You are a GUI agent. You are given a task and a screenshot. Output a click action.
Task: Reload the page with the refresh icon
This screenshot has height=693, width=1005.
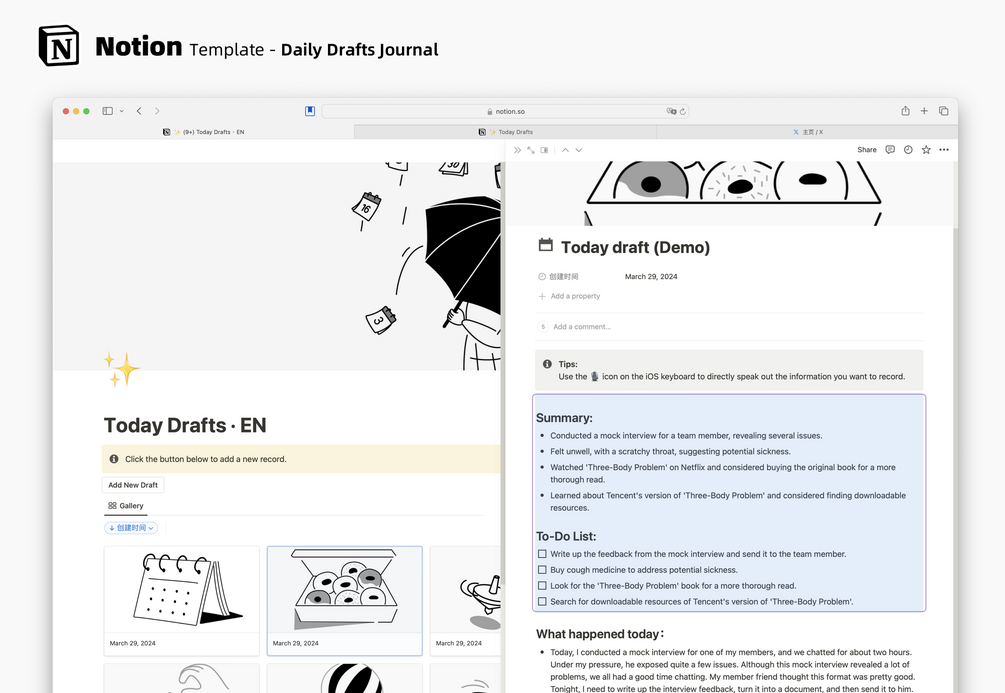point(683,111)
